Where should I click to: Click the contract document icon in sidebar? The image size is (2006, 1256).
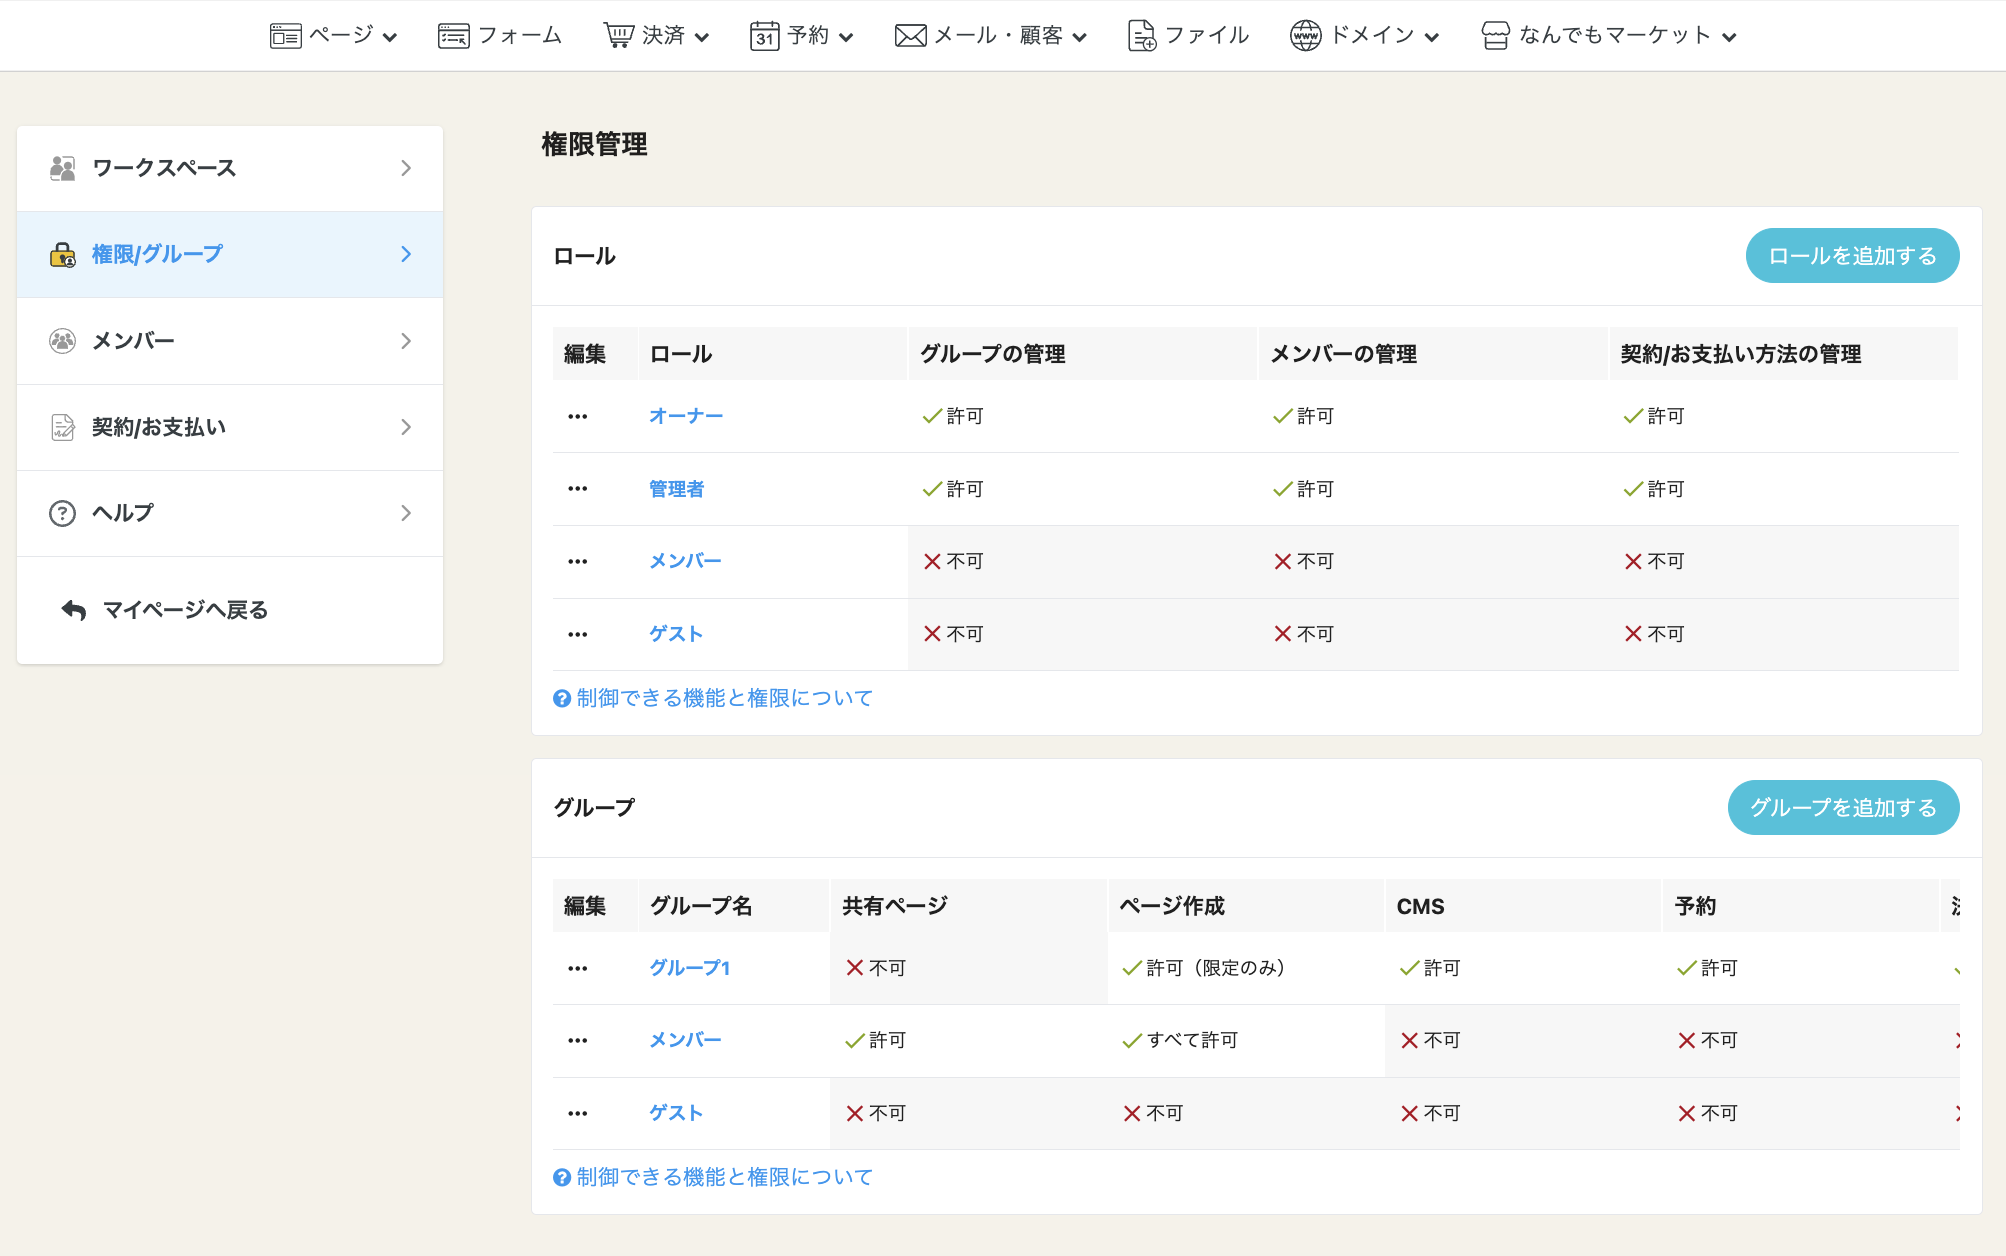[x=63, y=427]
